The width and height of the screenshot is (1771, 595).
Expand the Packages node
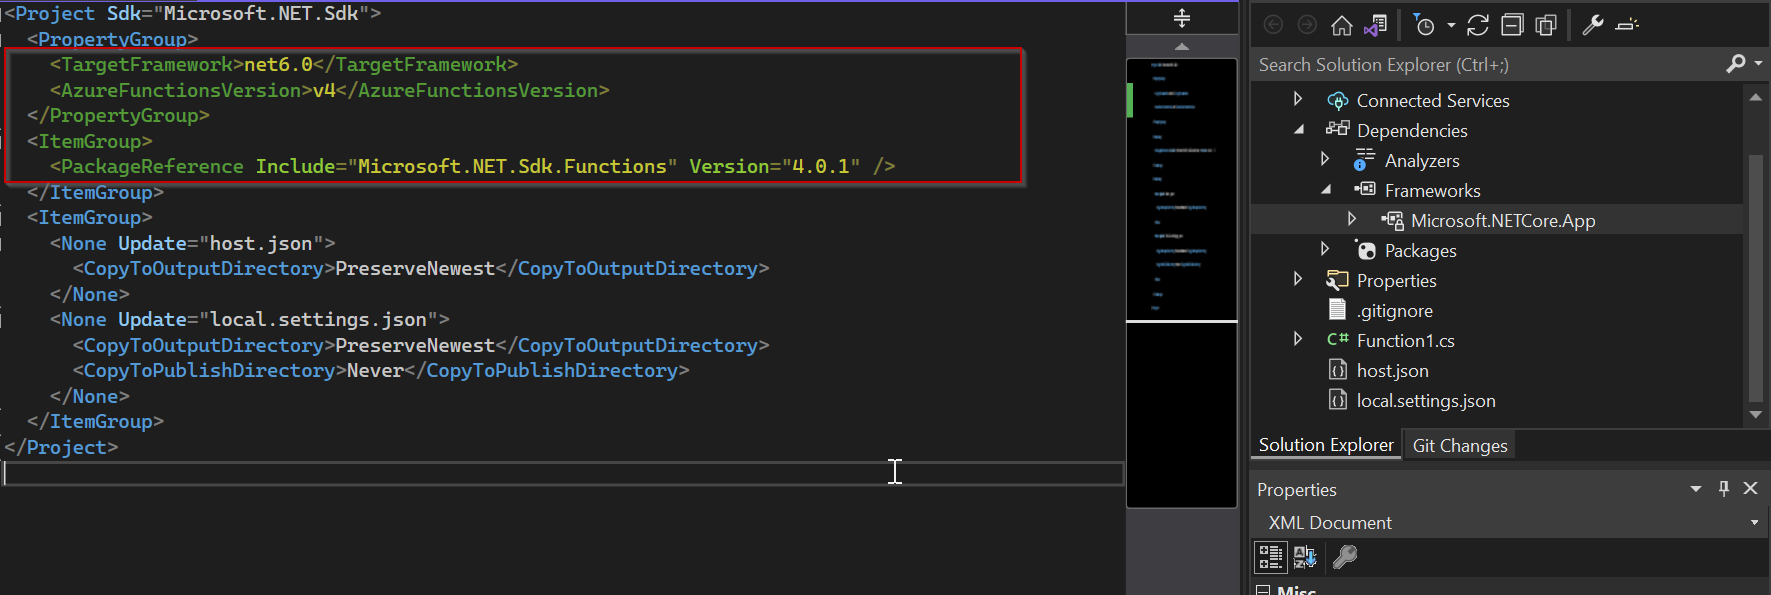[x=1325, y=249]
